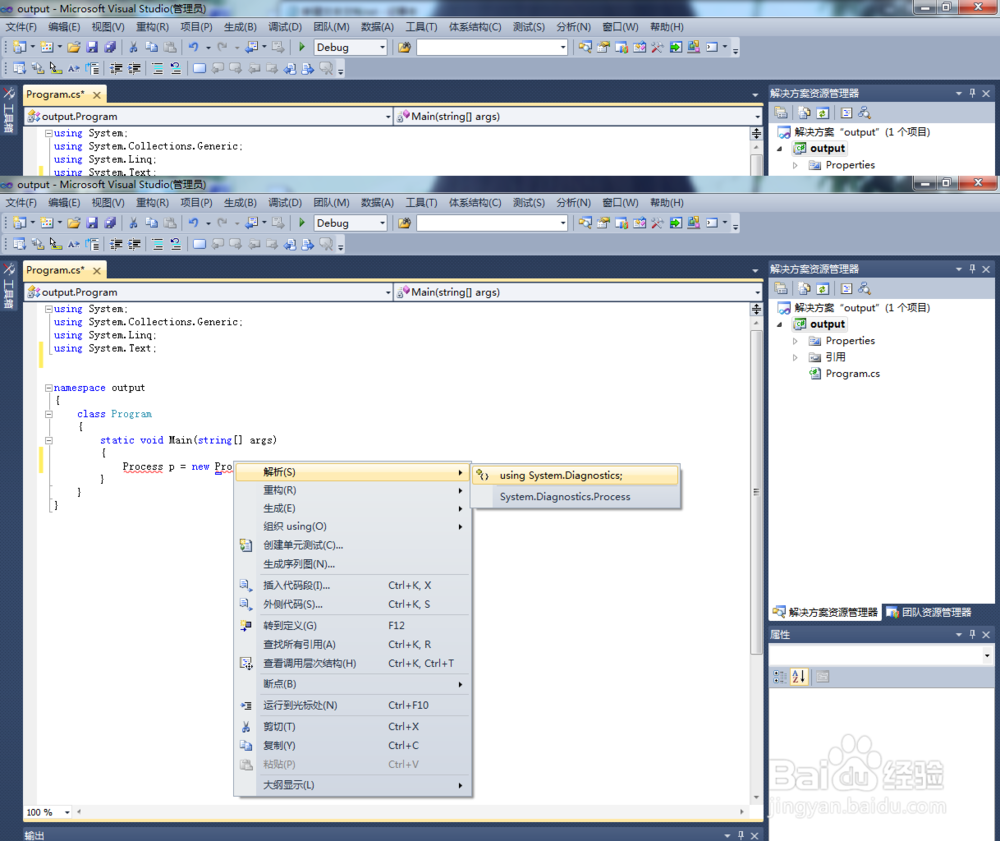This screenshot has width=1000, height=841.
Task: Toggle bookmark icon in front window text toolbar
Action: click(x=199, y=244)
